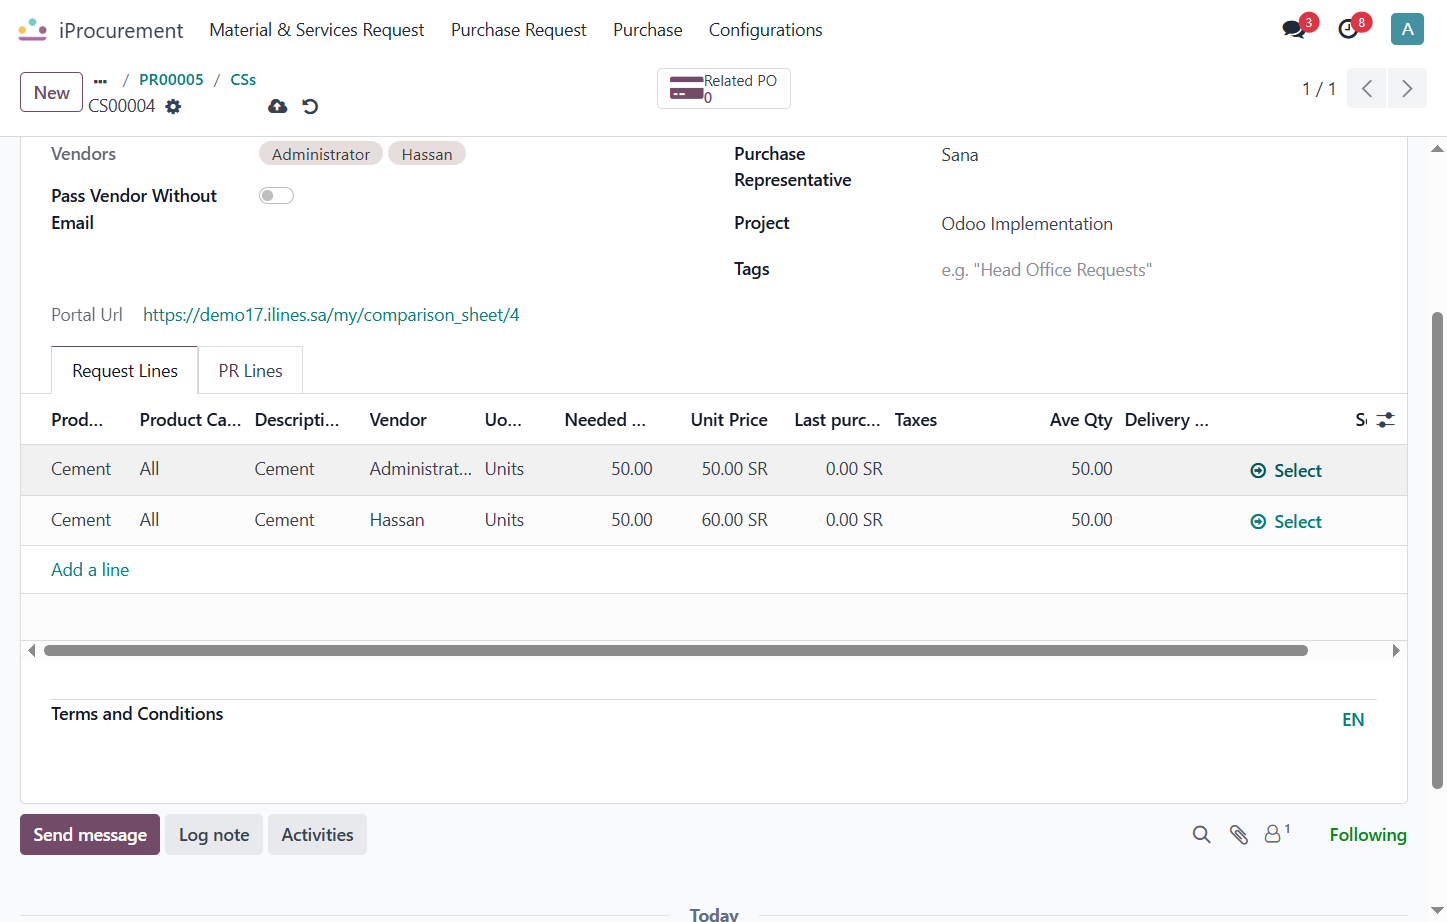1447x922 pixels.
Task: Open the messages conversation icon
Action: tap(1294, 29)
